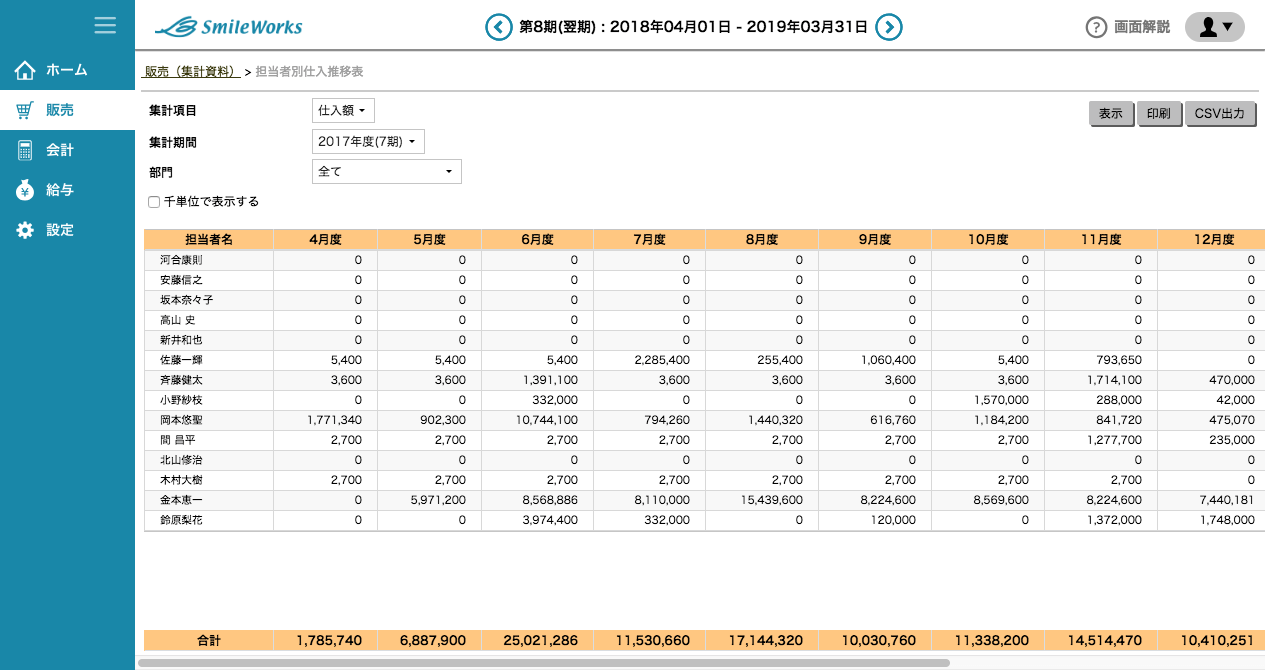This screenshot has height=670, width=1265.
Task: Open the 部門 全て dropdown
Action: 387,171
